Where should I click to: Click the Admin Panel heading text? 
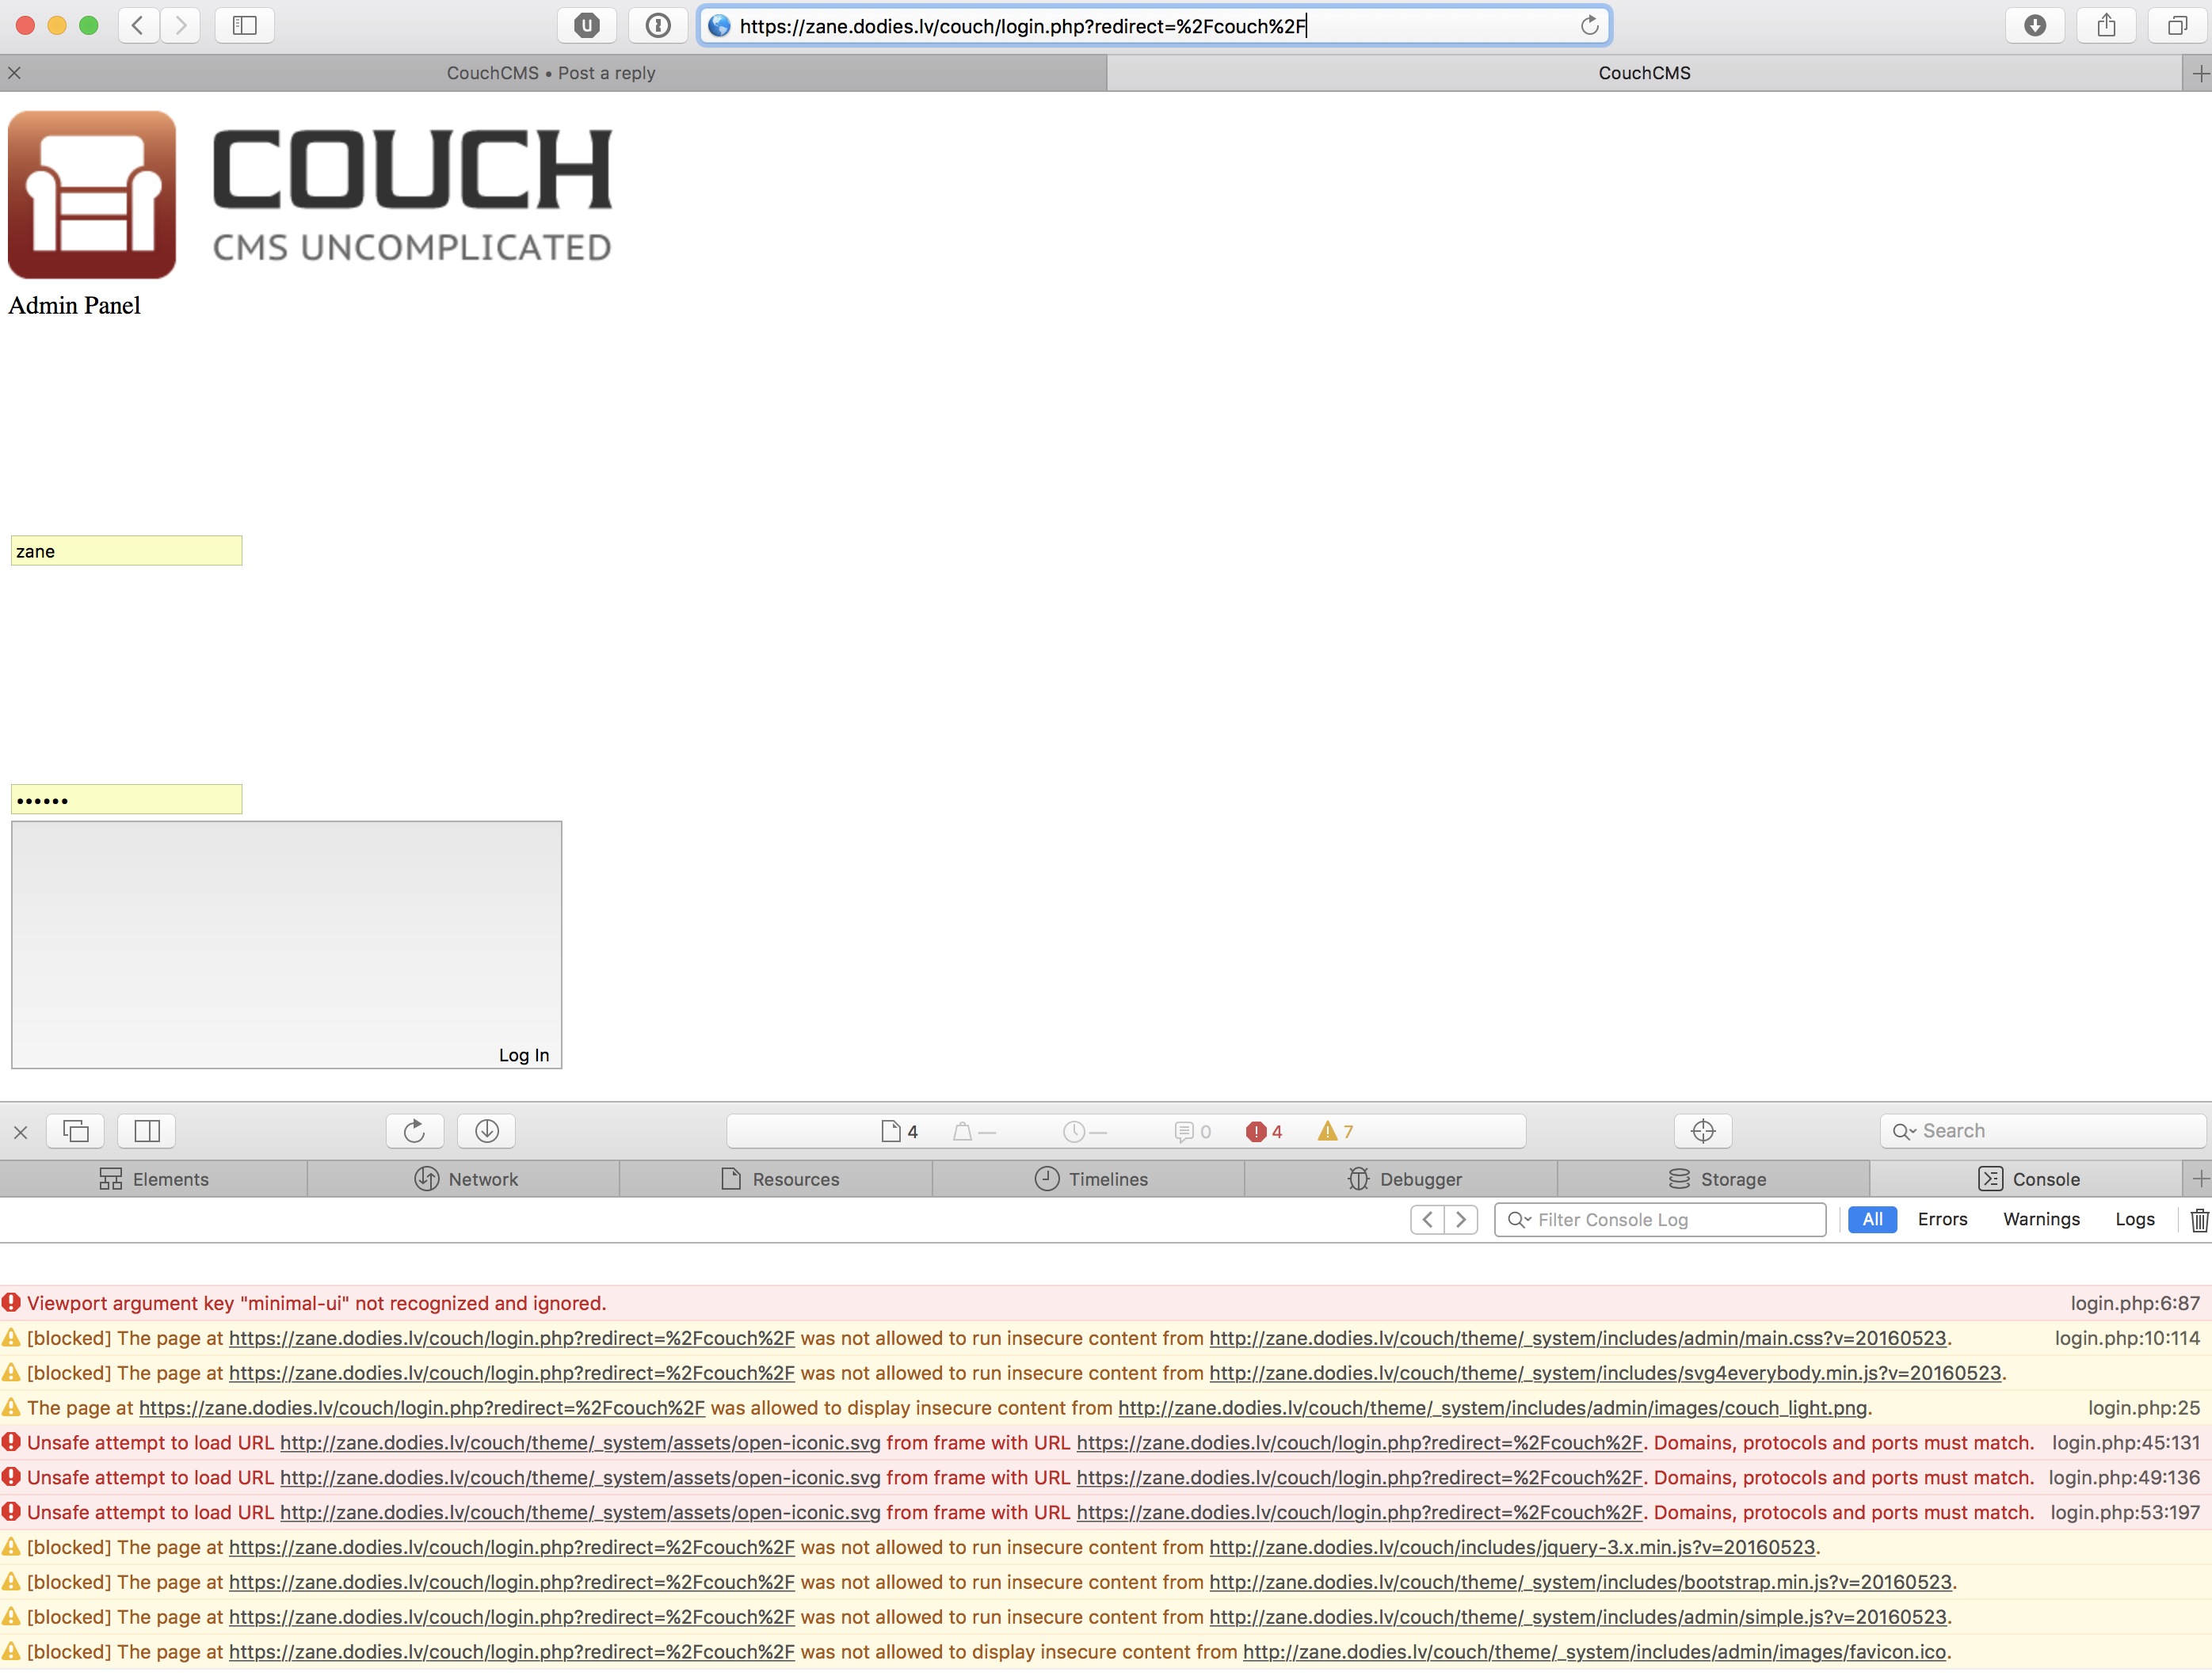[x=74, y=306]
